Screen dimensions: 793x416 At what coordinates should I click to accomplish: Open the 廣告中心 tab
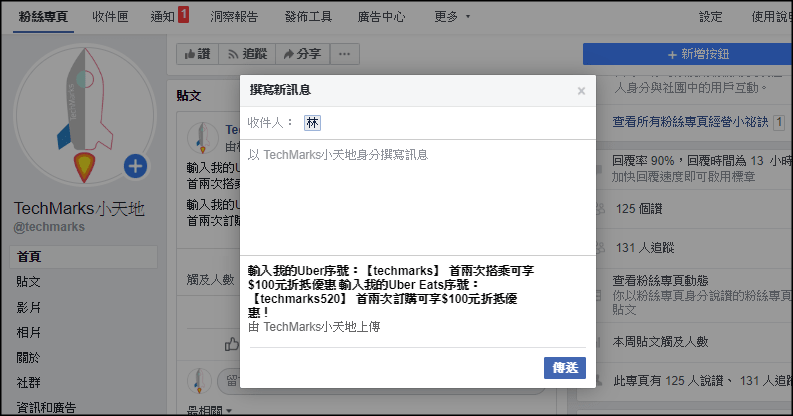click(x=381, y=17)
